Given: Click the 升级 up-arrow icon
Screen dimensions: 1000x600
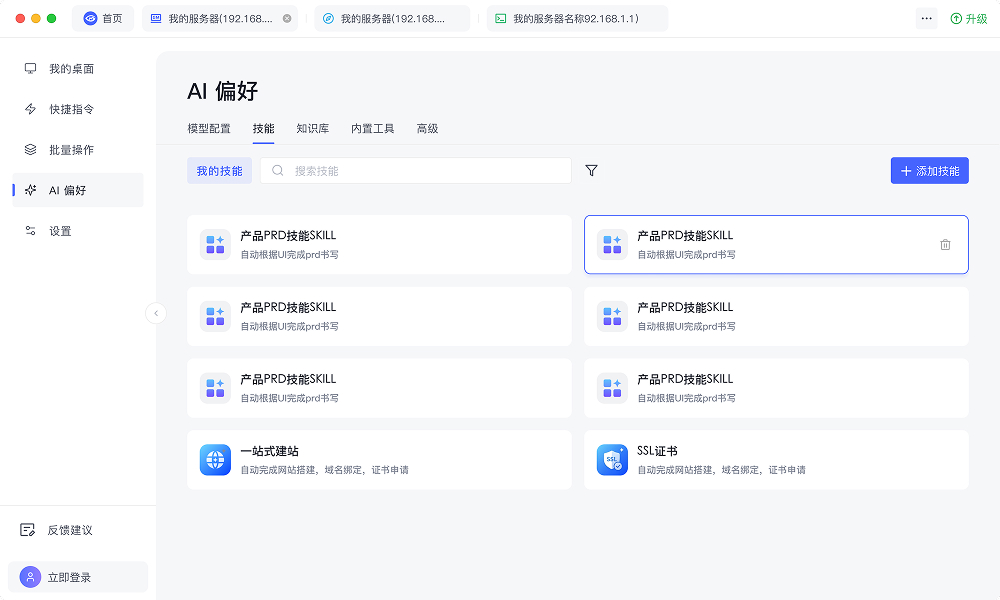Looking at the screenshot, I should (956, 18).
